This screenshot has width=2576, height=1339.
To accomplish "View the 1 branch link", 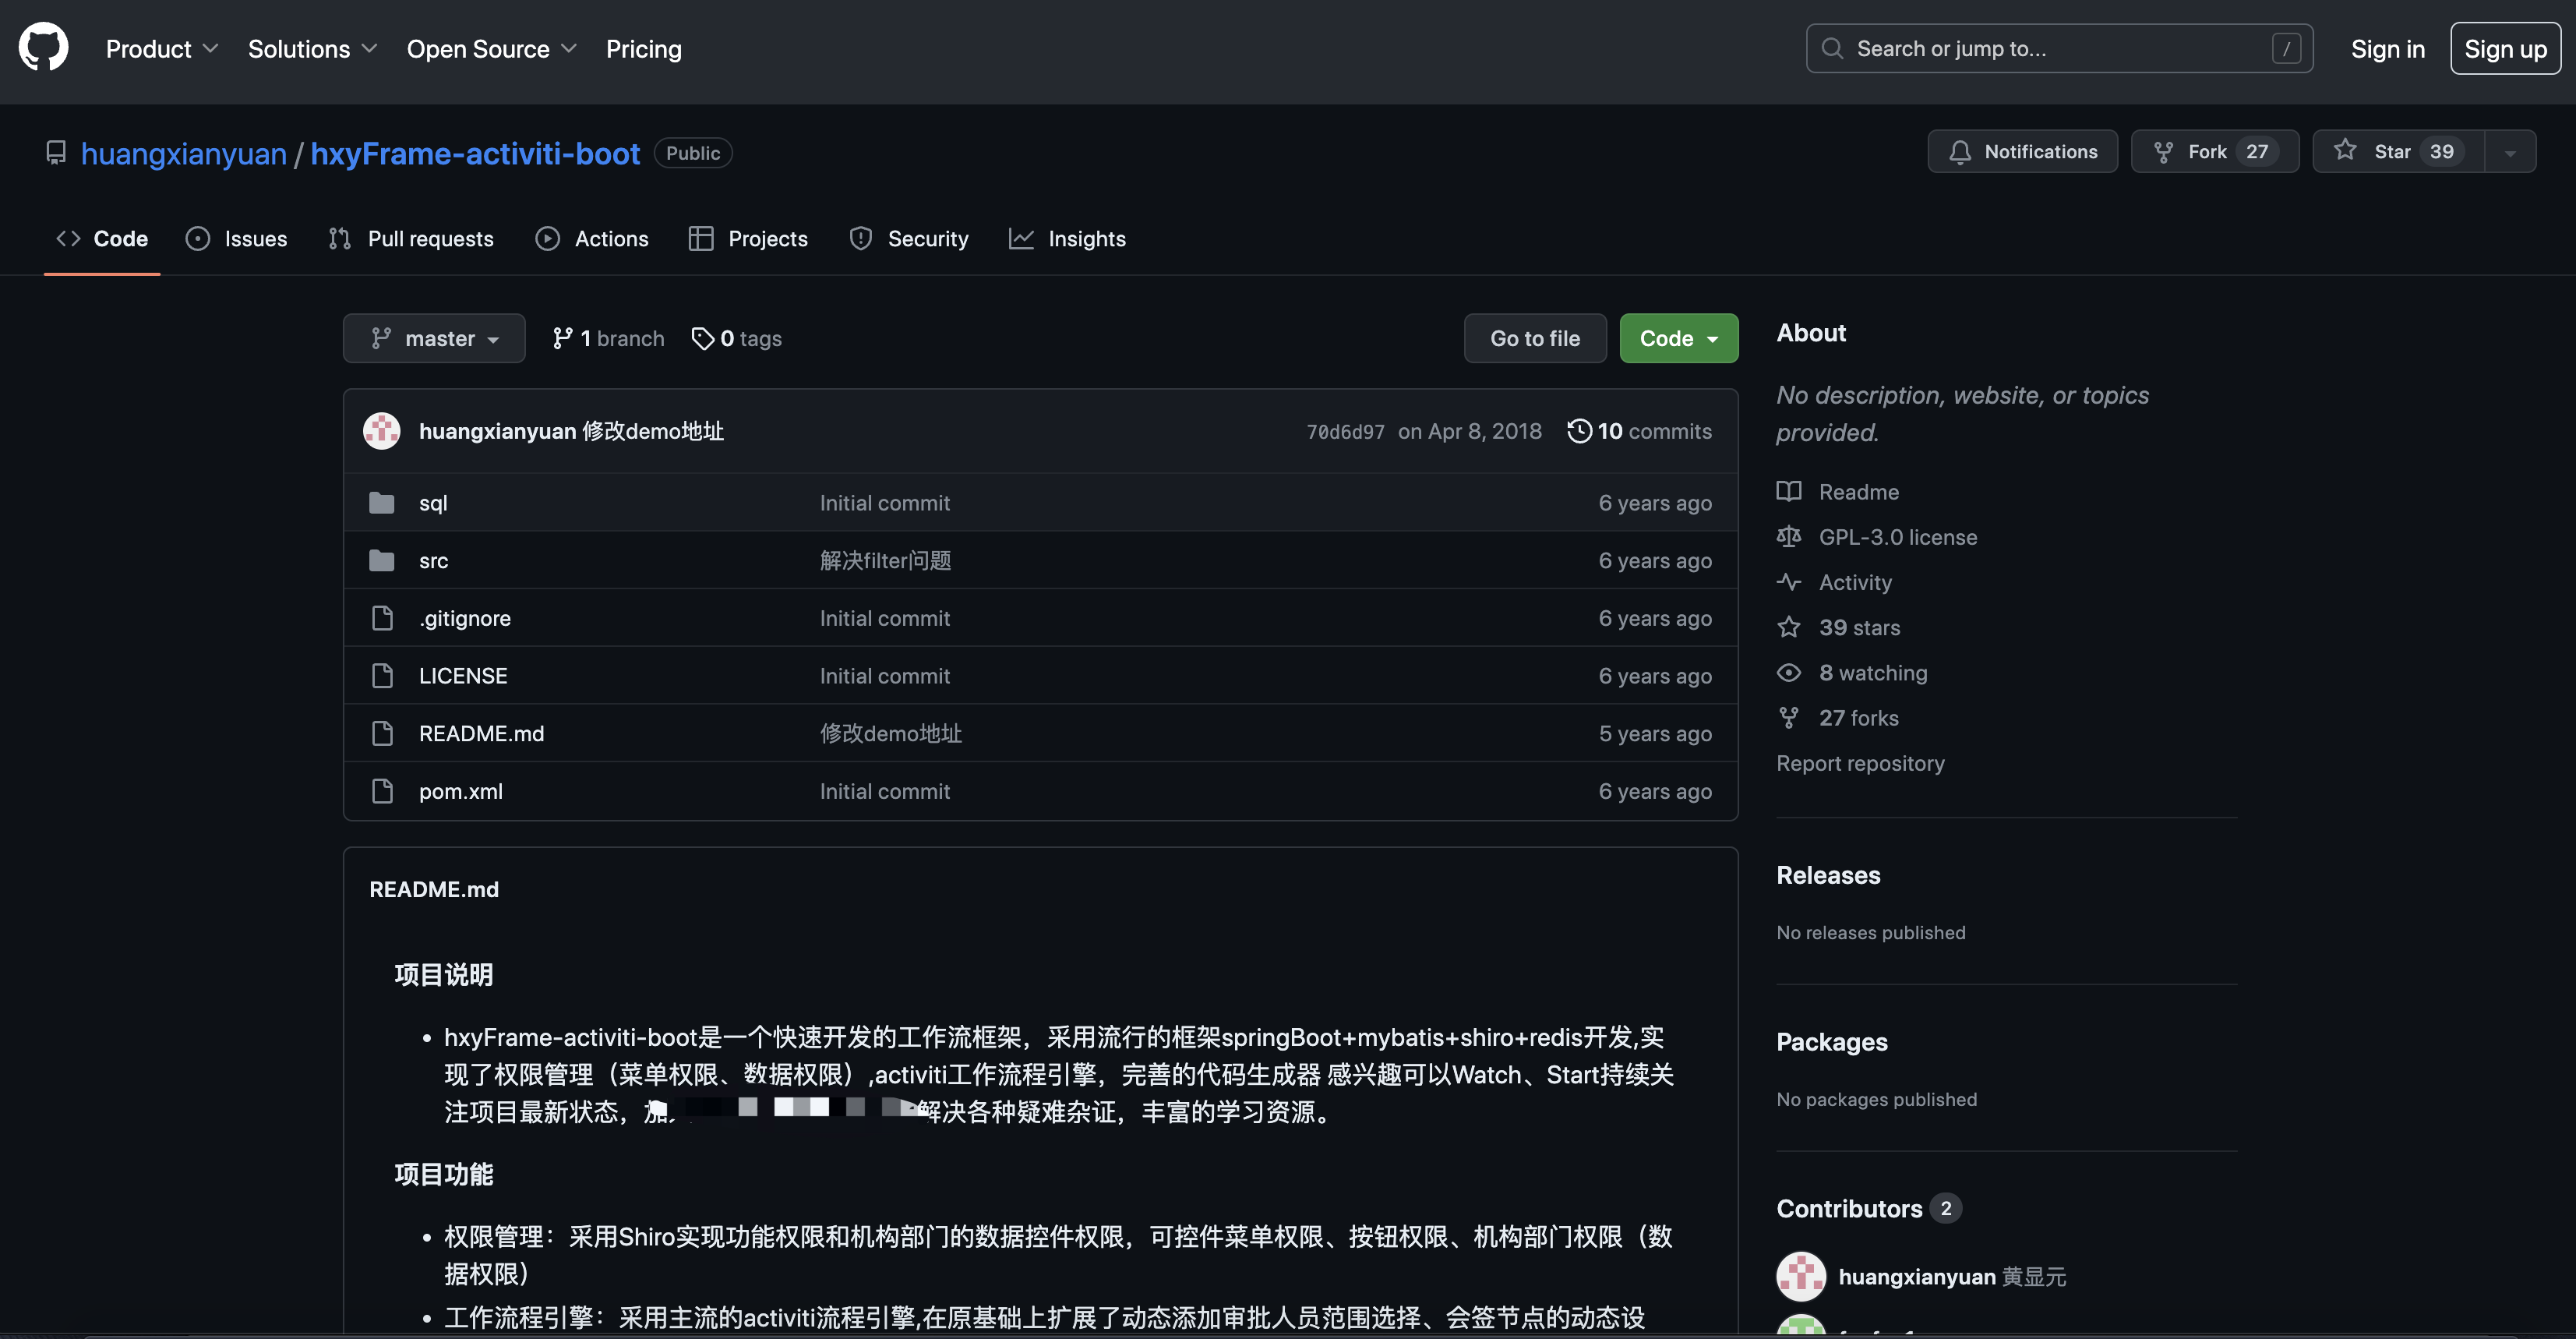I will pos(608,338).
